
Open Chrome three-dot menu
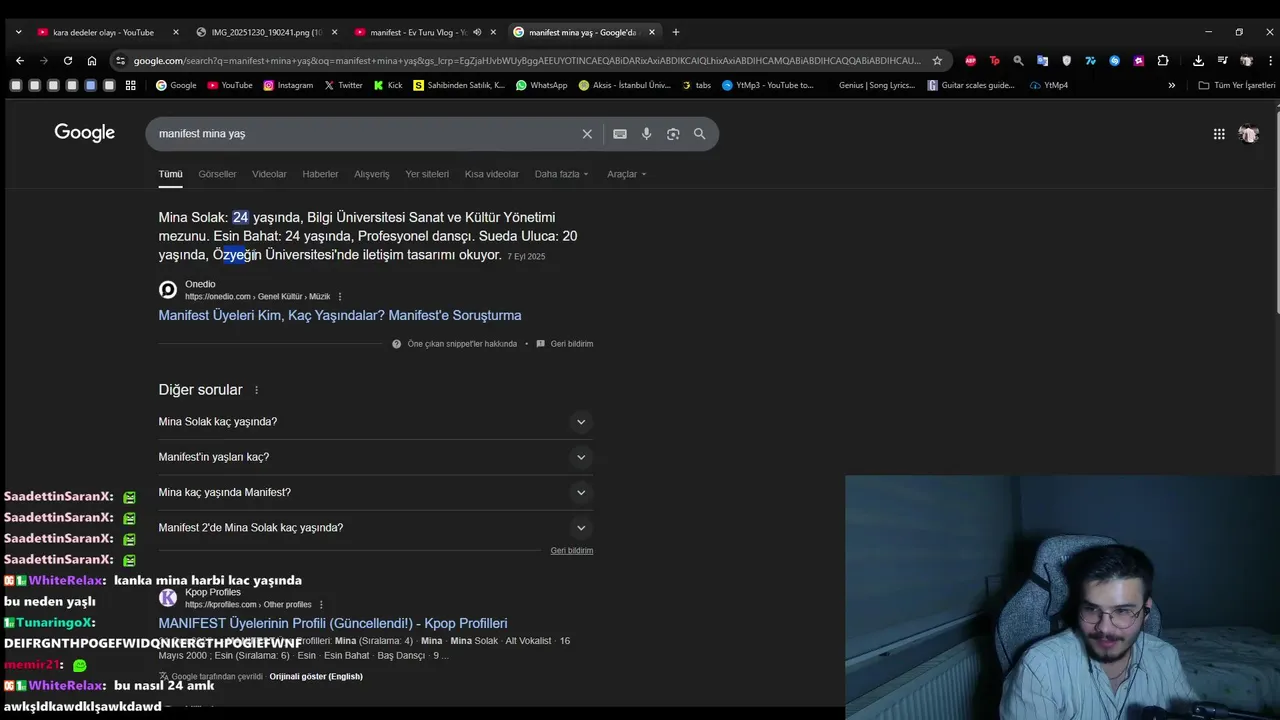point(1270,60)
